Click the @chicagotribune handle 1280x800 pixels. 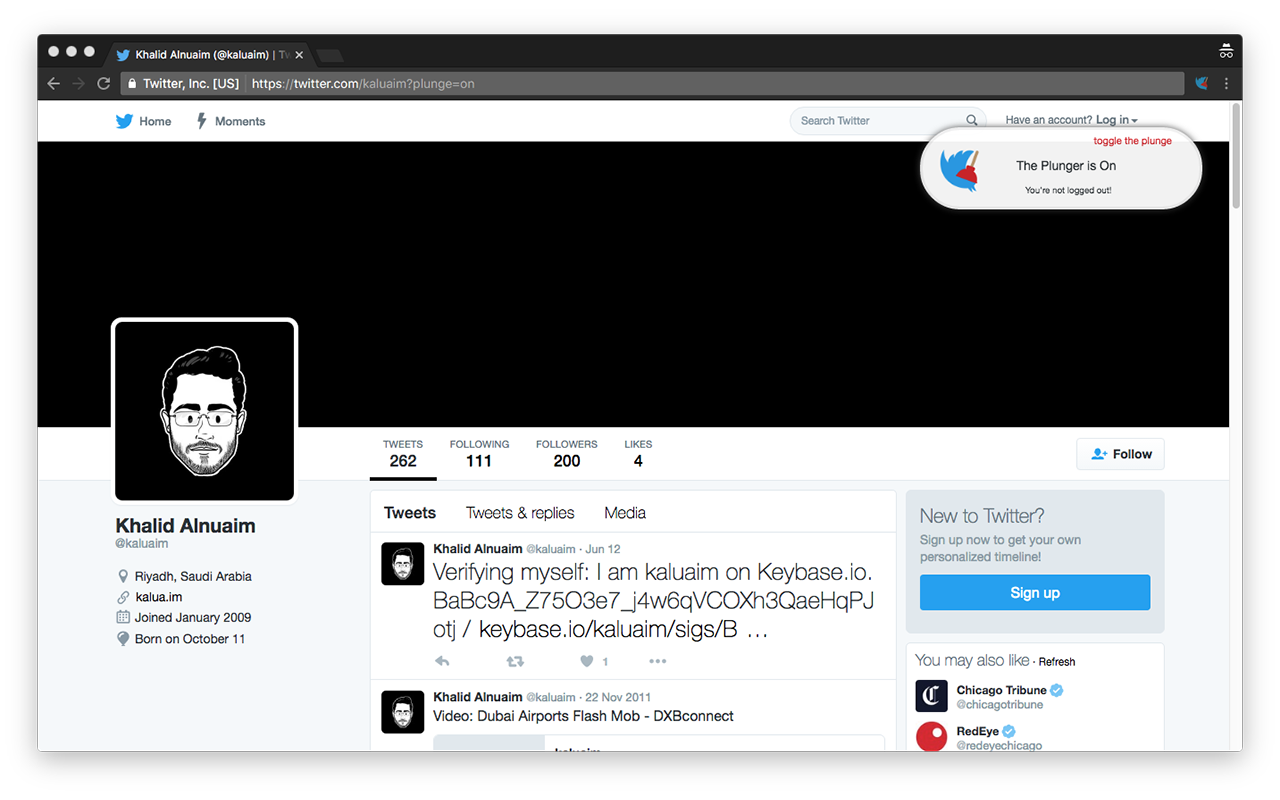(x=999, y=705)
